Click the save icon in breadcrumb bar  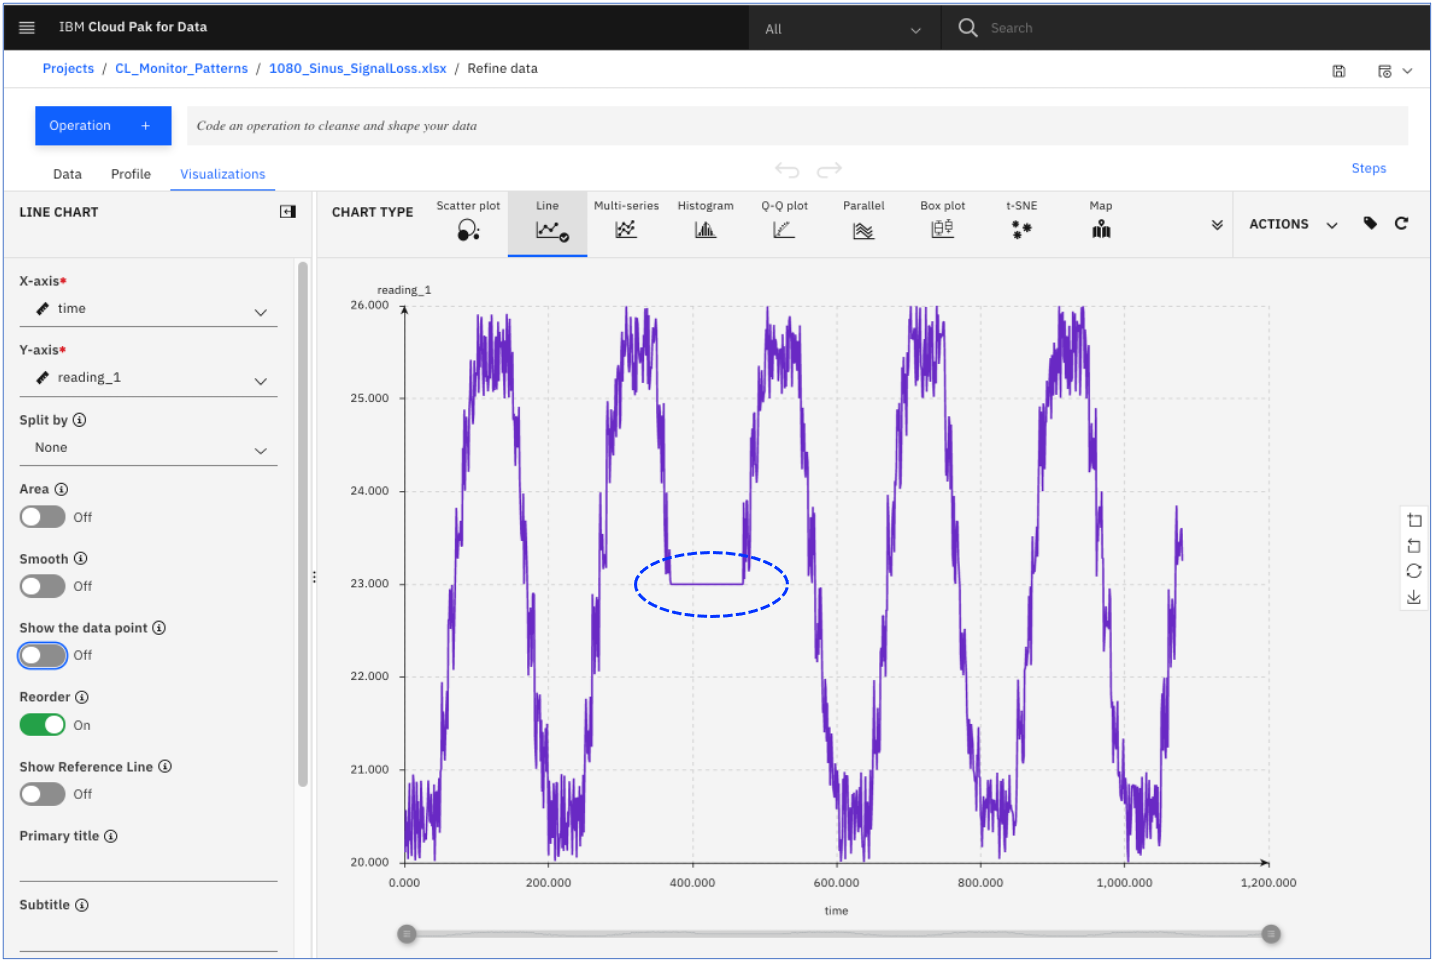(x=1338, y=71)
